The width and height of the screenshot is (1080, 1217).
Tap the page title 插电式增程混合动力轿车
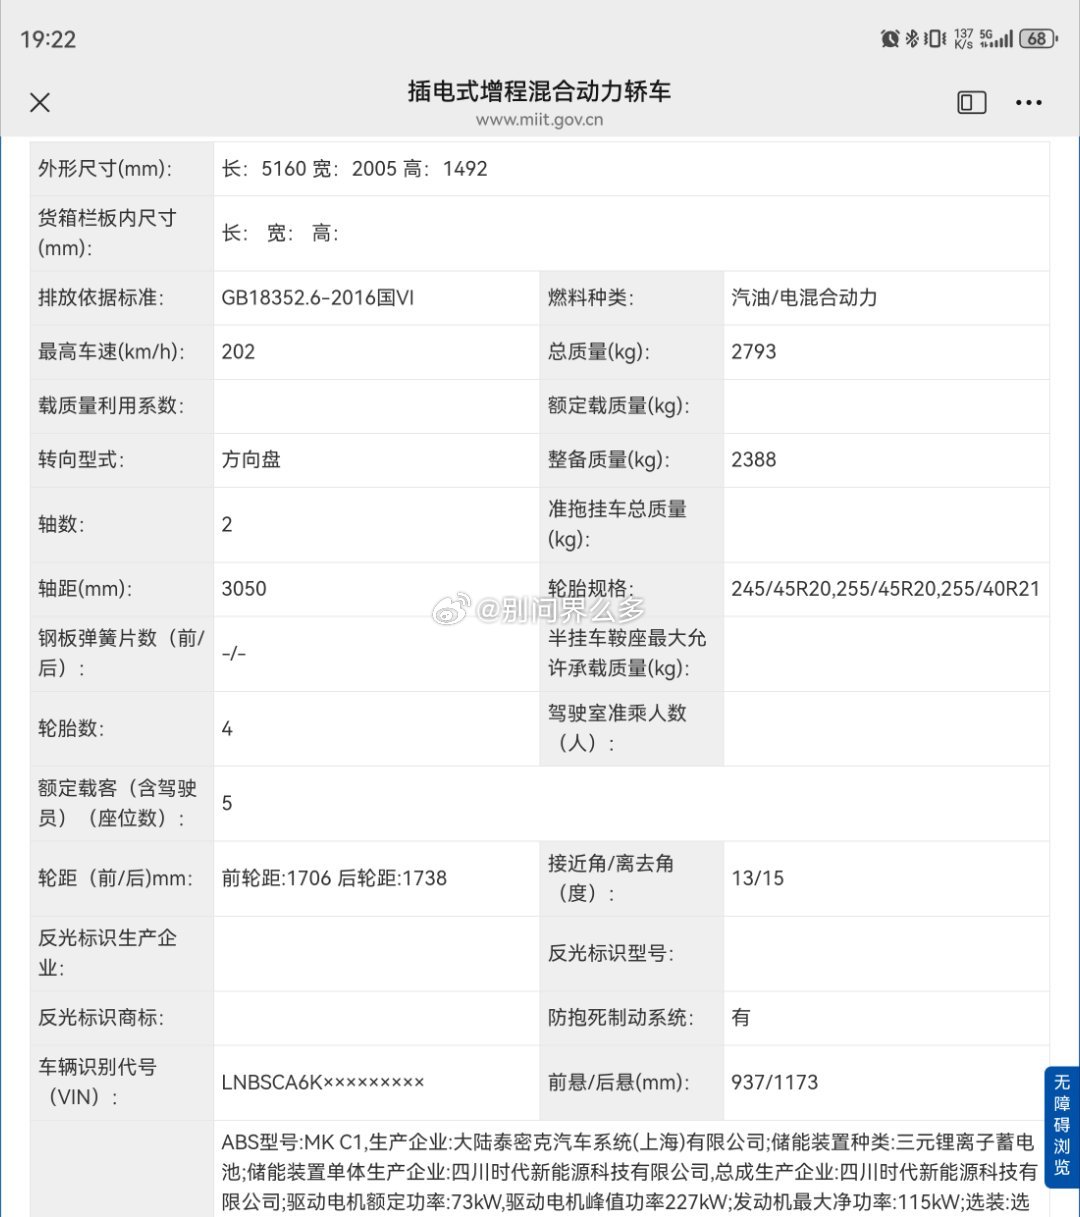(x=539, y=91)
